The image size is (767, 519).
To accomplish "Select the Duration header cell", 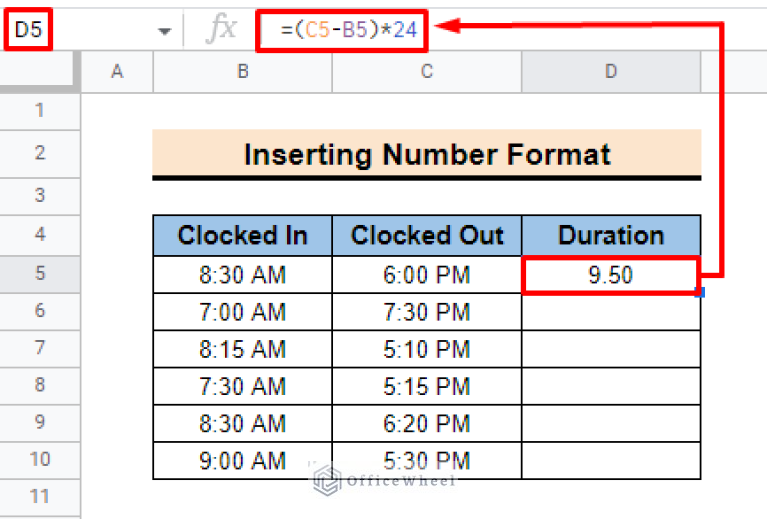I will pos(611,235).
